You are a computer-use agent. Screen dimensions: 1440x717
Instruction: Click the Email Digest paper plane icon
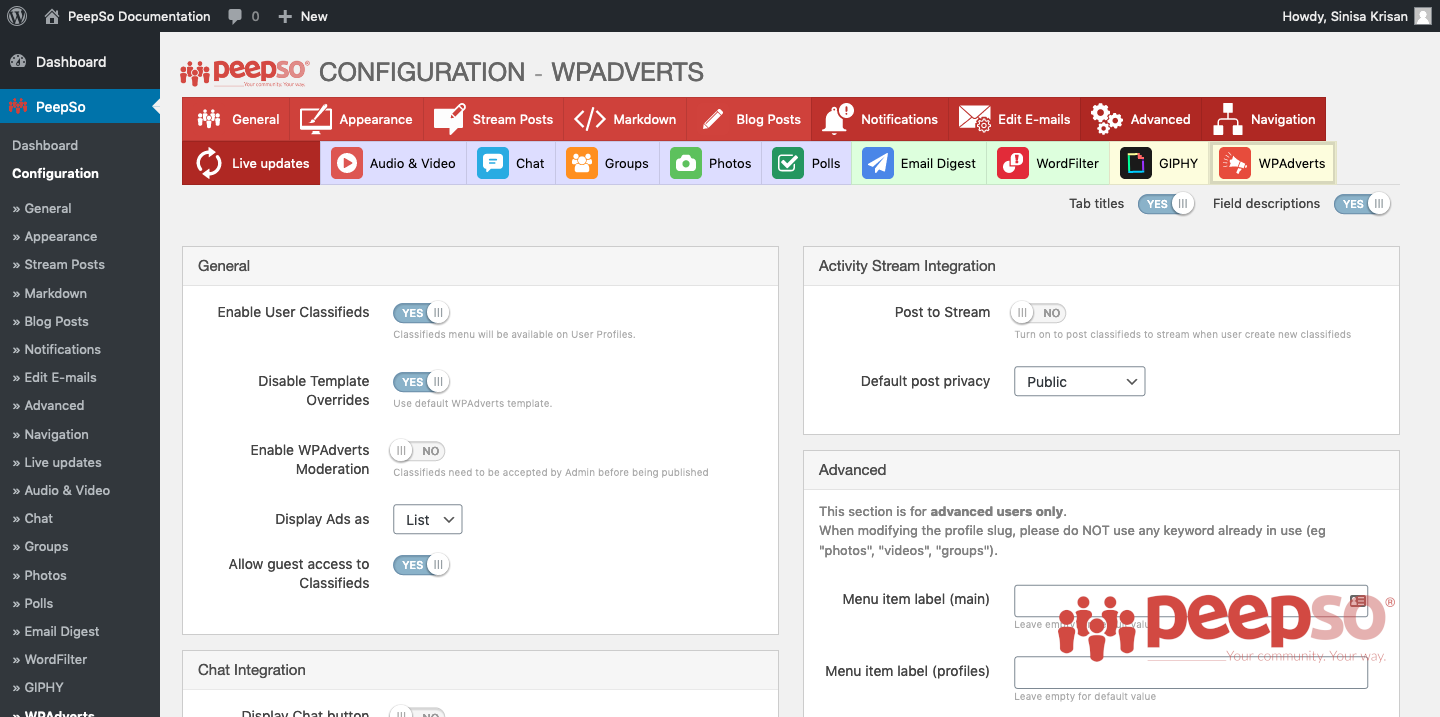point(878,163)
